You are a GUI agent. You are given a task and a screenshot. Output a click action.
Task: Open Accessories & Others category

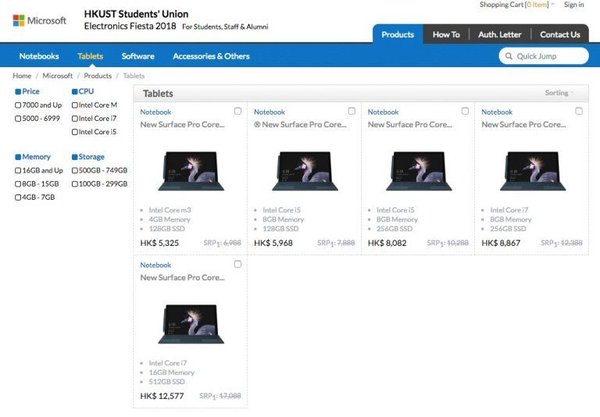[x=211, y=56]
